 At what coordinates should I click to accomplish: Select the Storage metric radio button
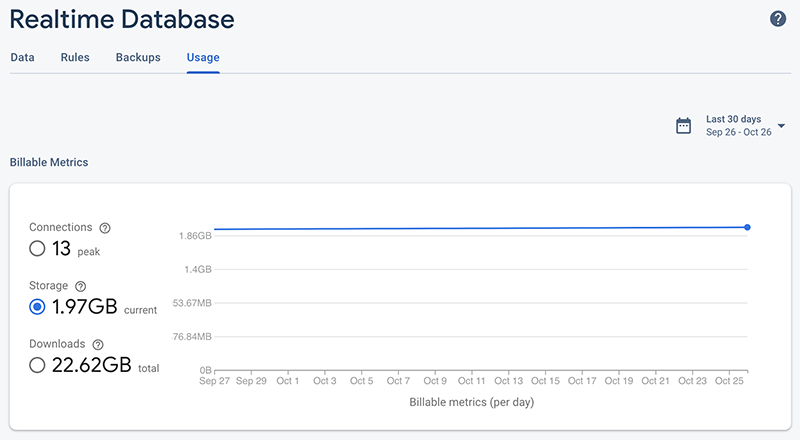(37, 307)
